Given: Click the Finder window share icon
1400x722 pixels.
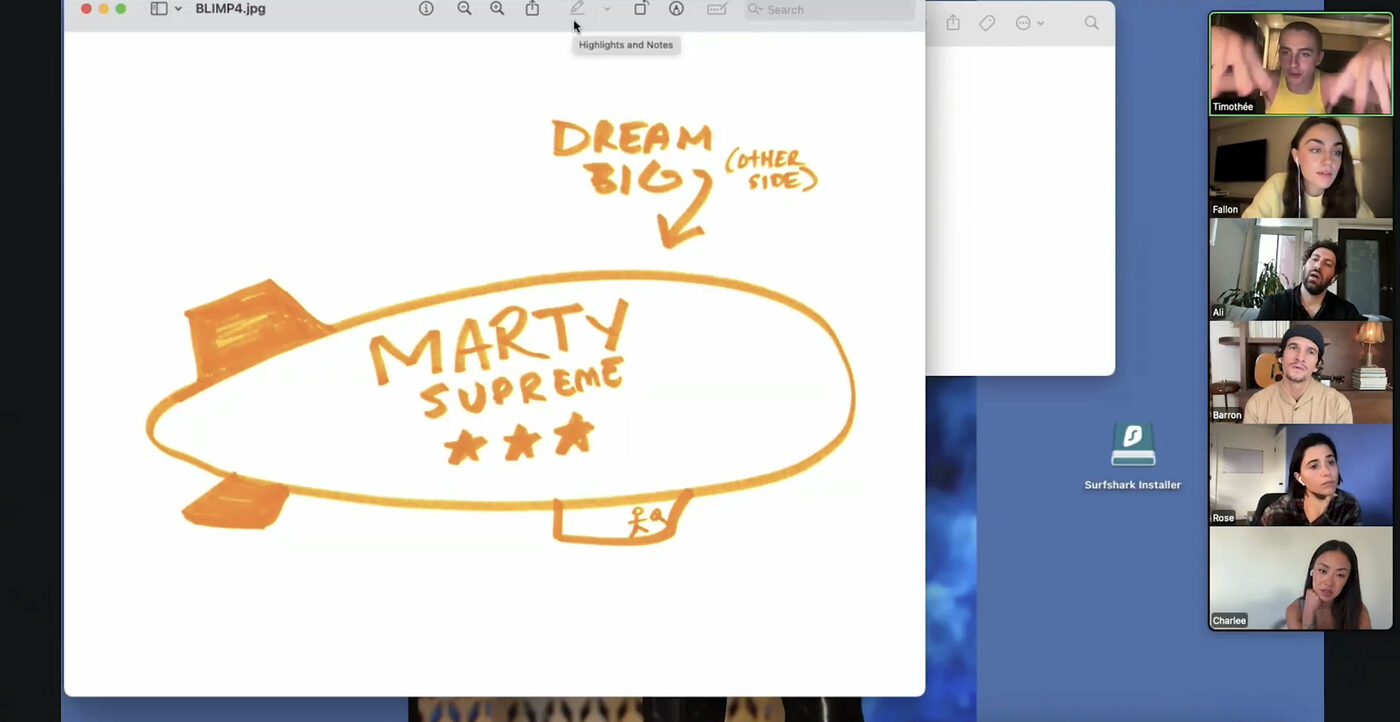Looking at the screenshot, I should pos(953,23).
